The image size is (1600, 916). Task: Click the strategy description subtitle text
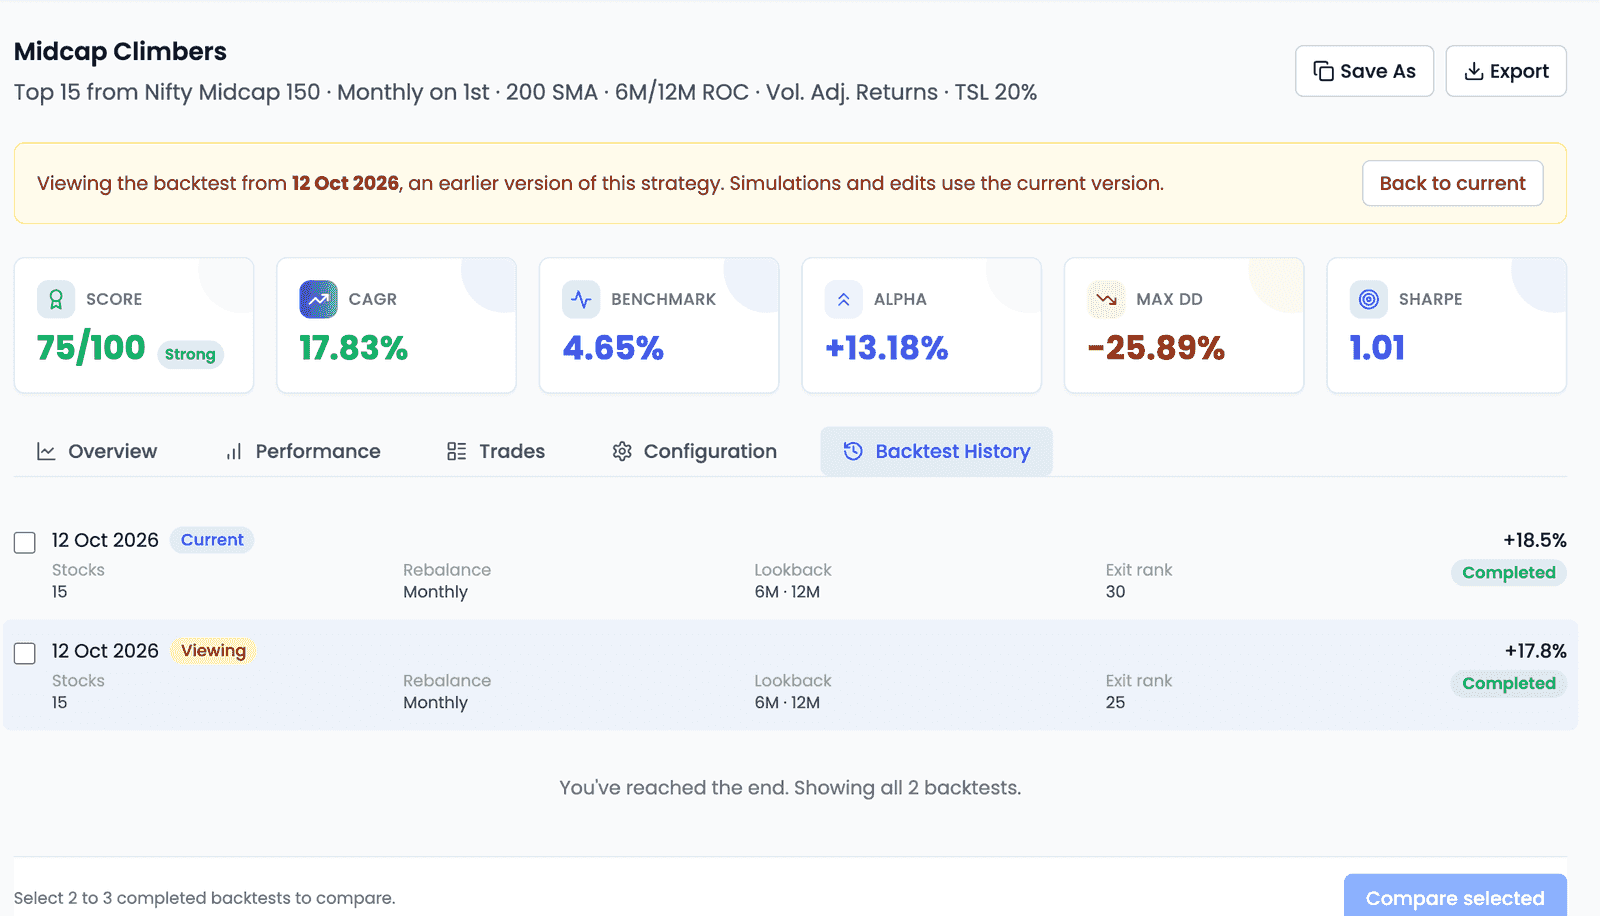click(525, 92)
